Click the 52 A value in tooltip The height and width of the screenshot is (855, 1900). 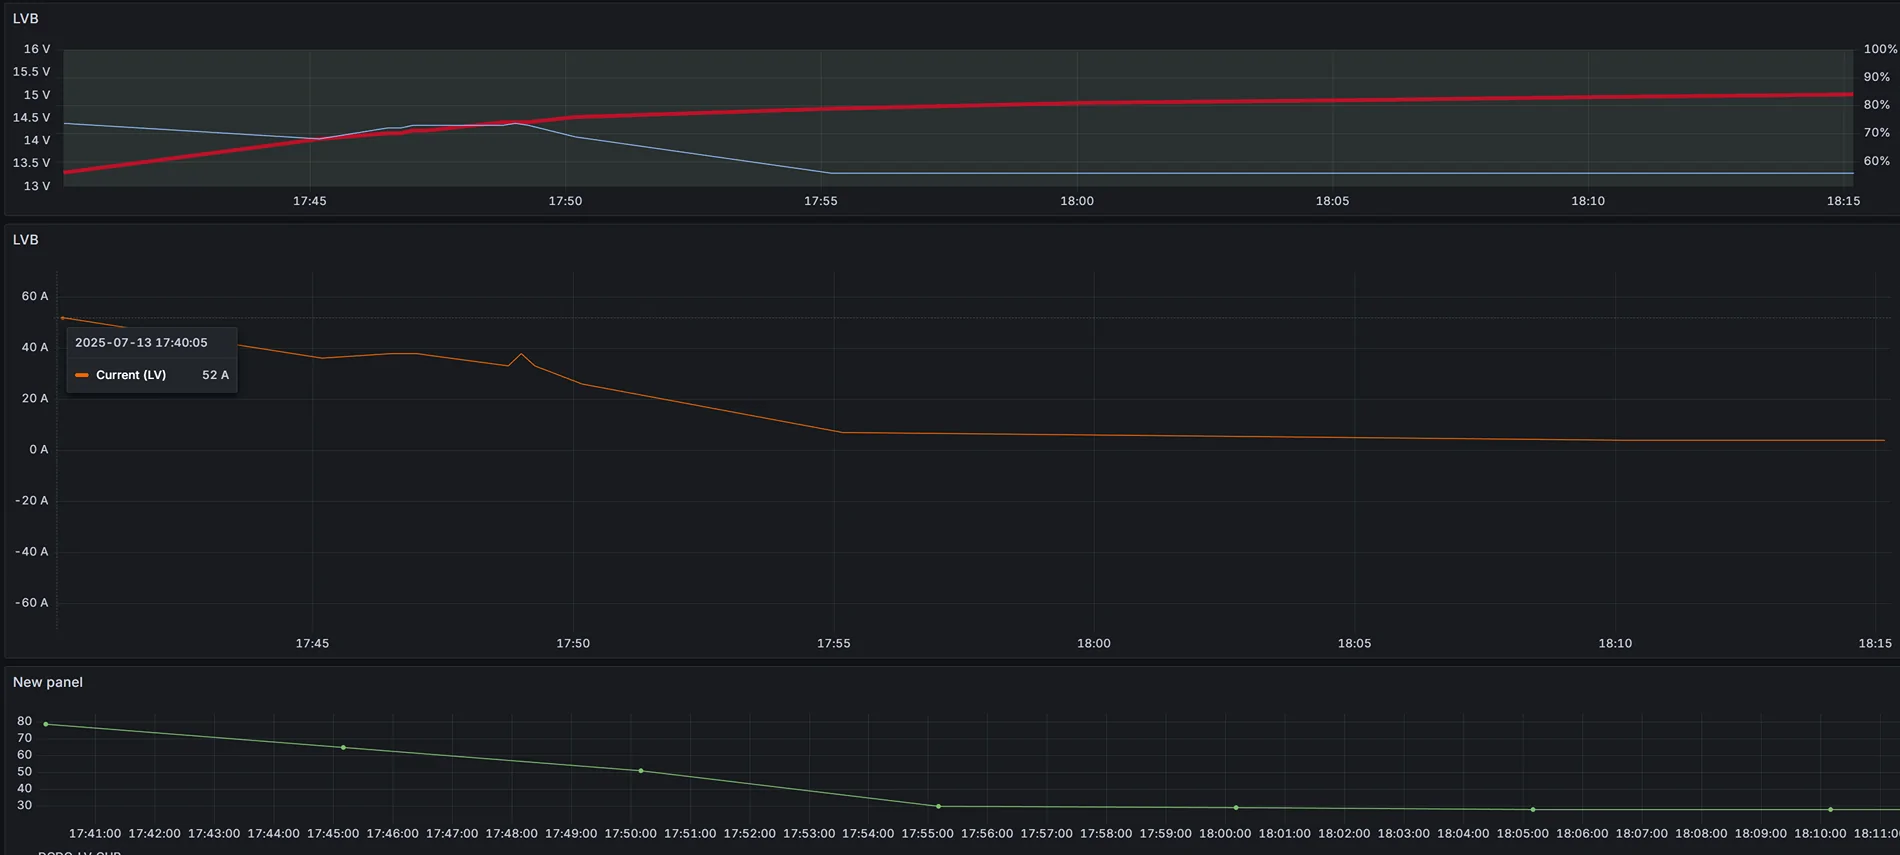point(215,375)
